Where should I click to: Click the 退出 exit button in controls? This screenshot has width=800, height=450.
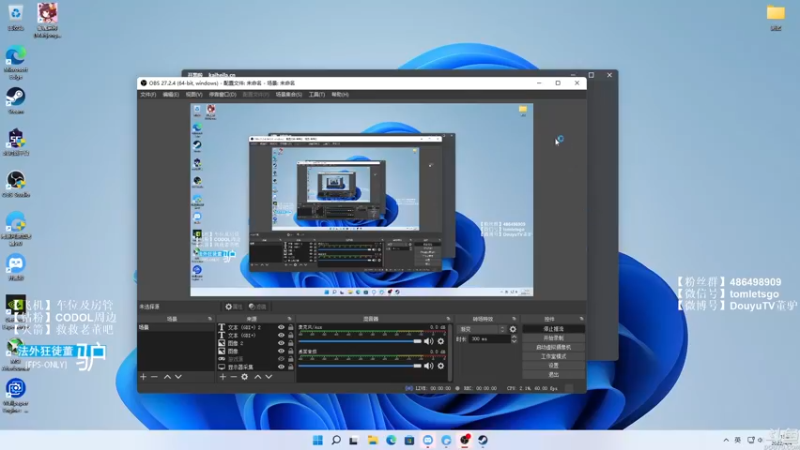(x=554, y=374)
